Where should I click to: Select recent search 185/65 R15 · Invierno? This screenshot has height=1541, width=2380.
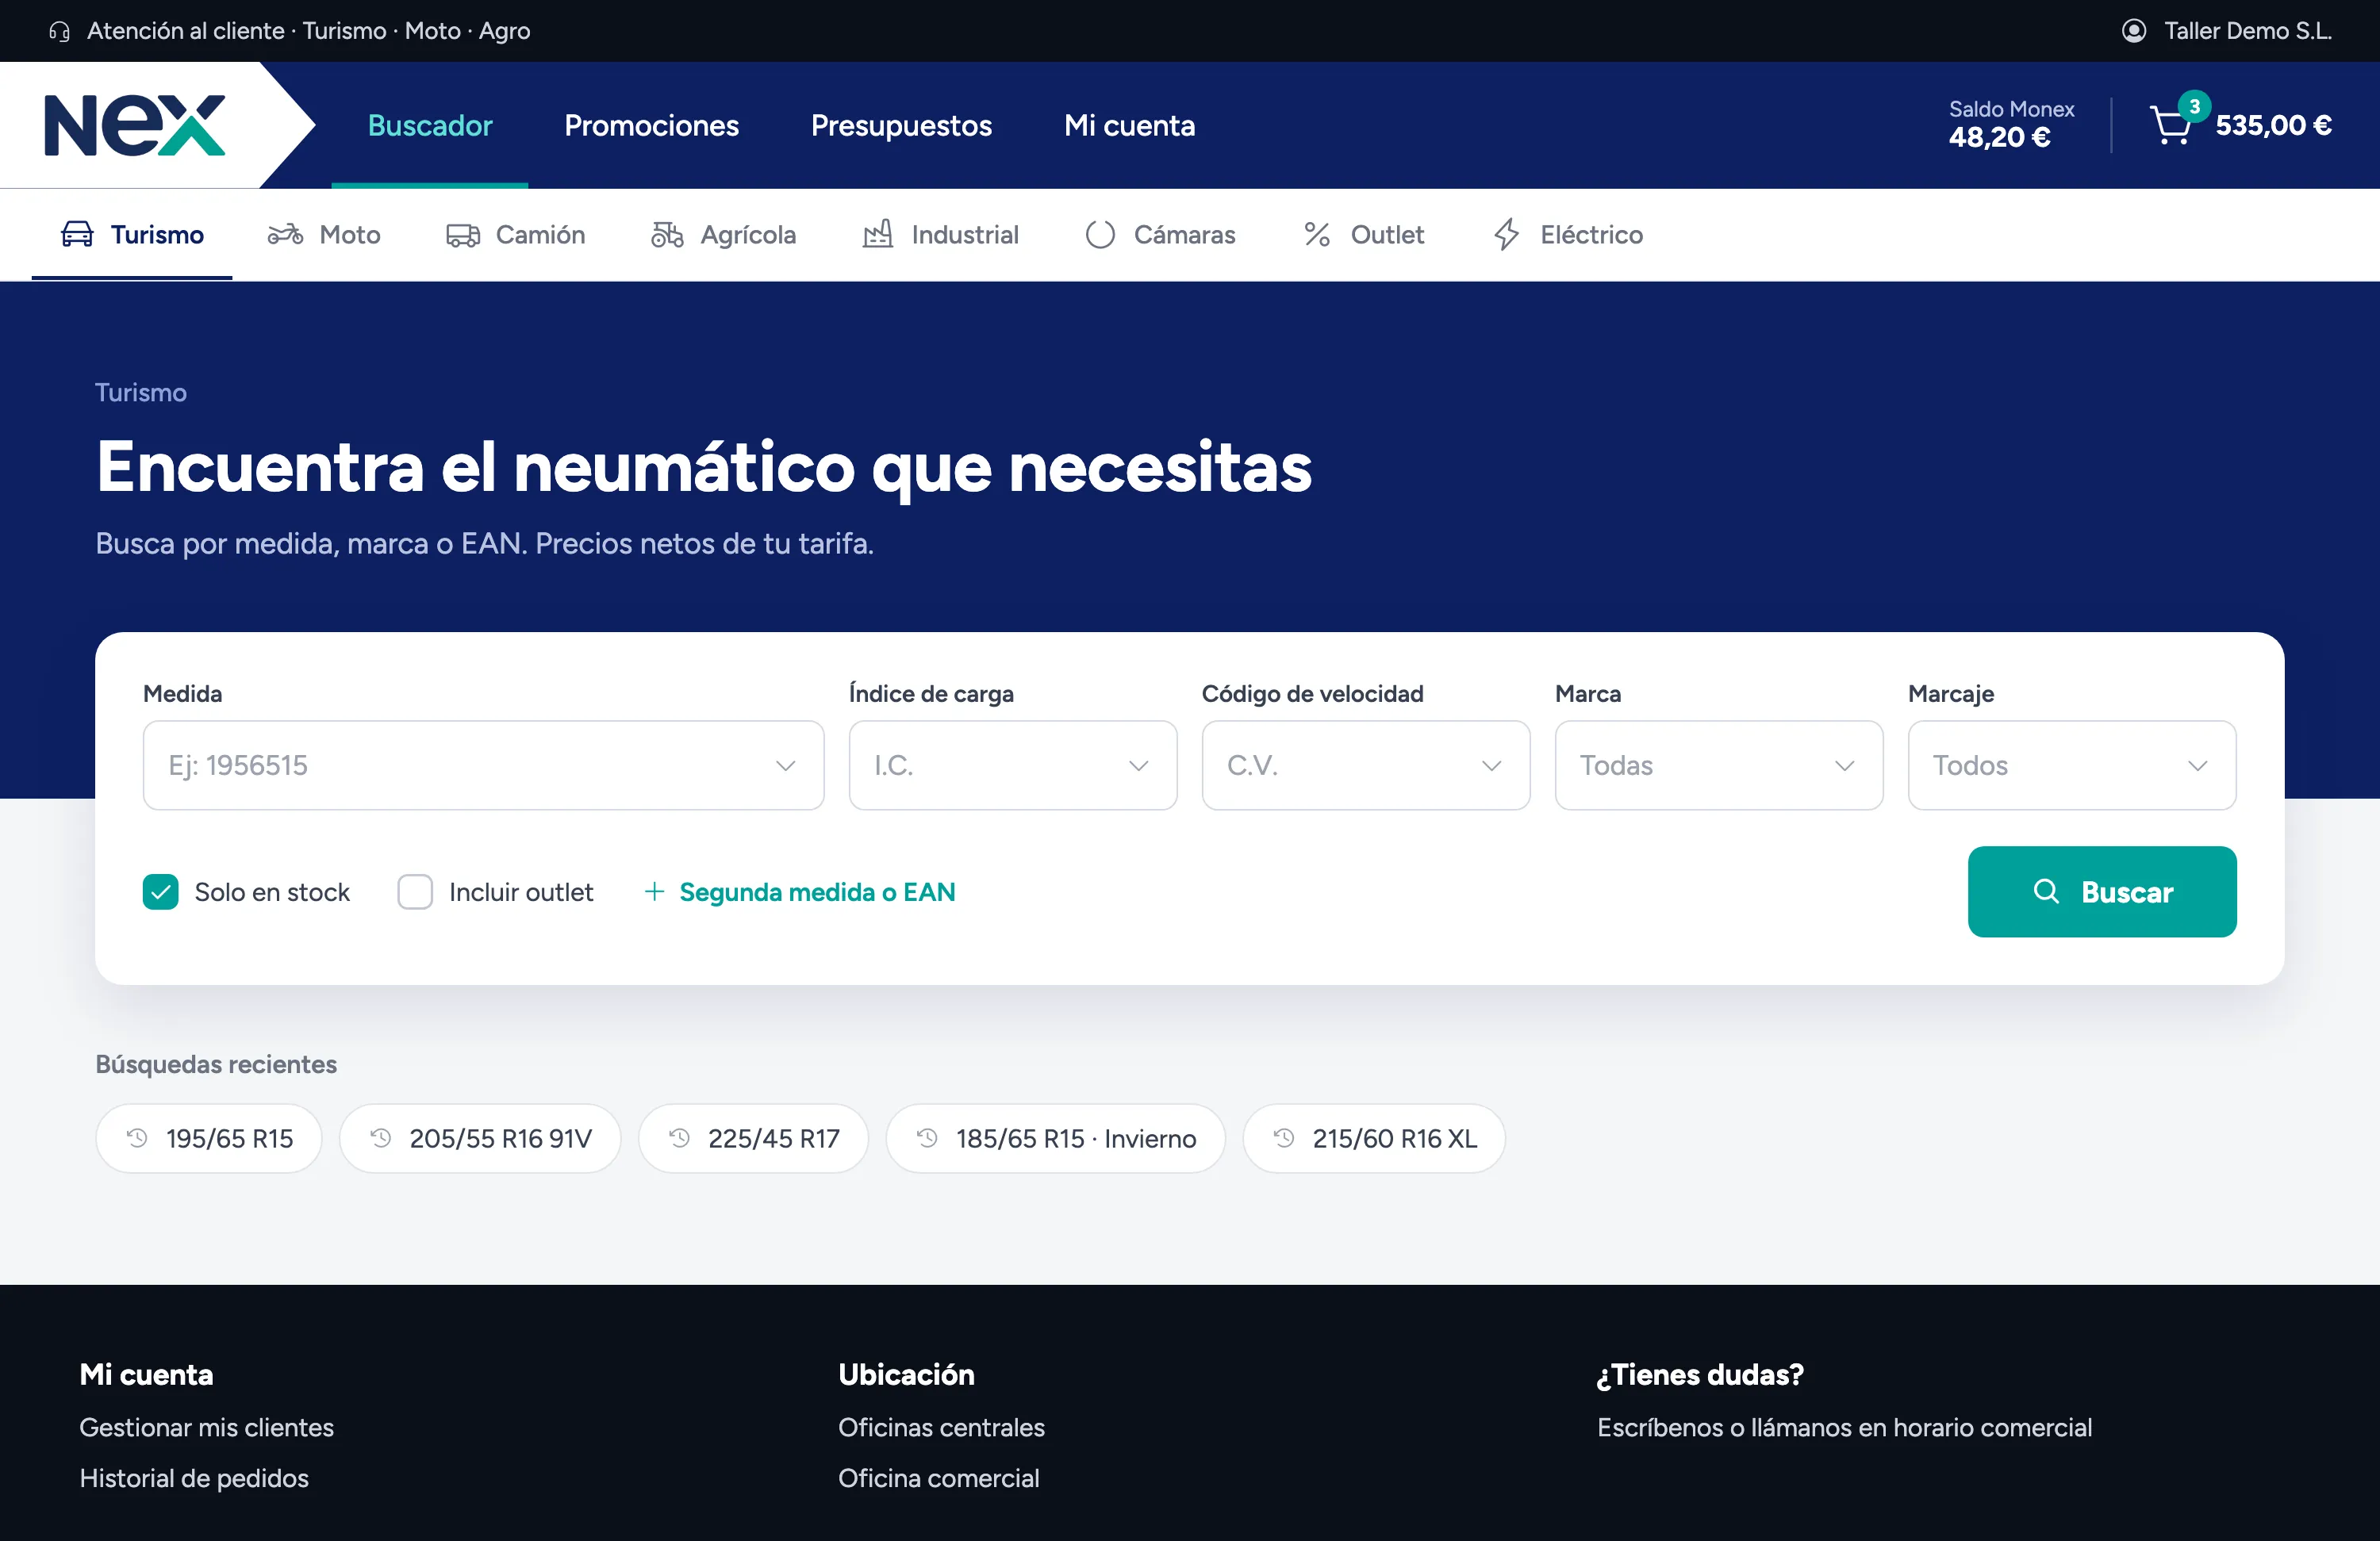pyautogui.click(x=1055, y=1138)
